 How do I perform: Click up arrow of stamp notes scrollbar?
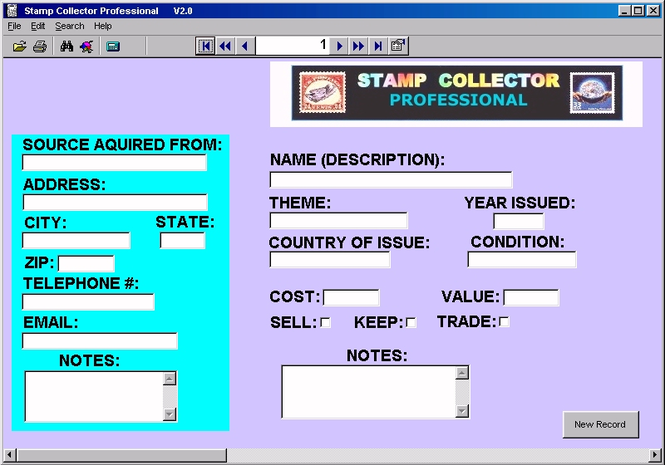pos(462,373)
